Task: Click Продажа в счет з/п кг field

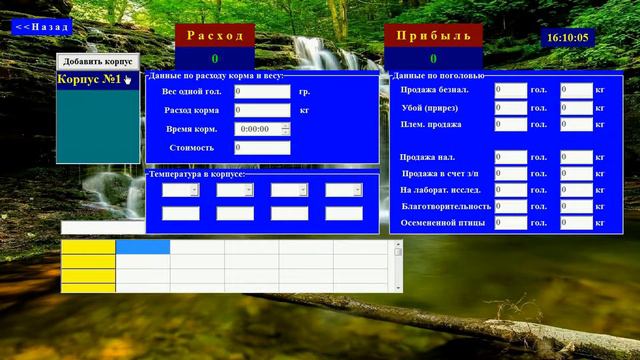Action: pos(576,173)
